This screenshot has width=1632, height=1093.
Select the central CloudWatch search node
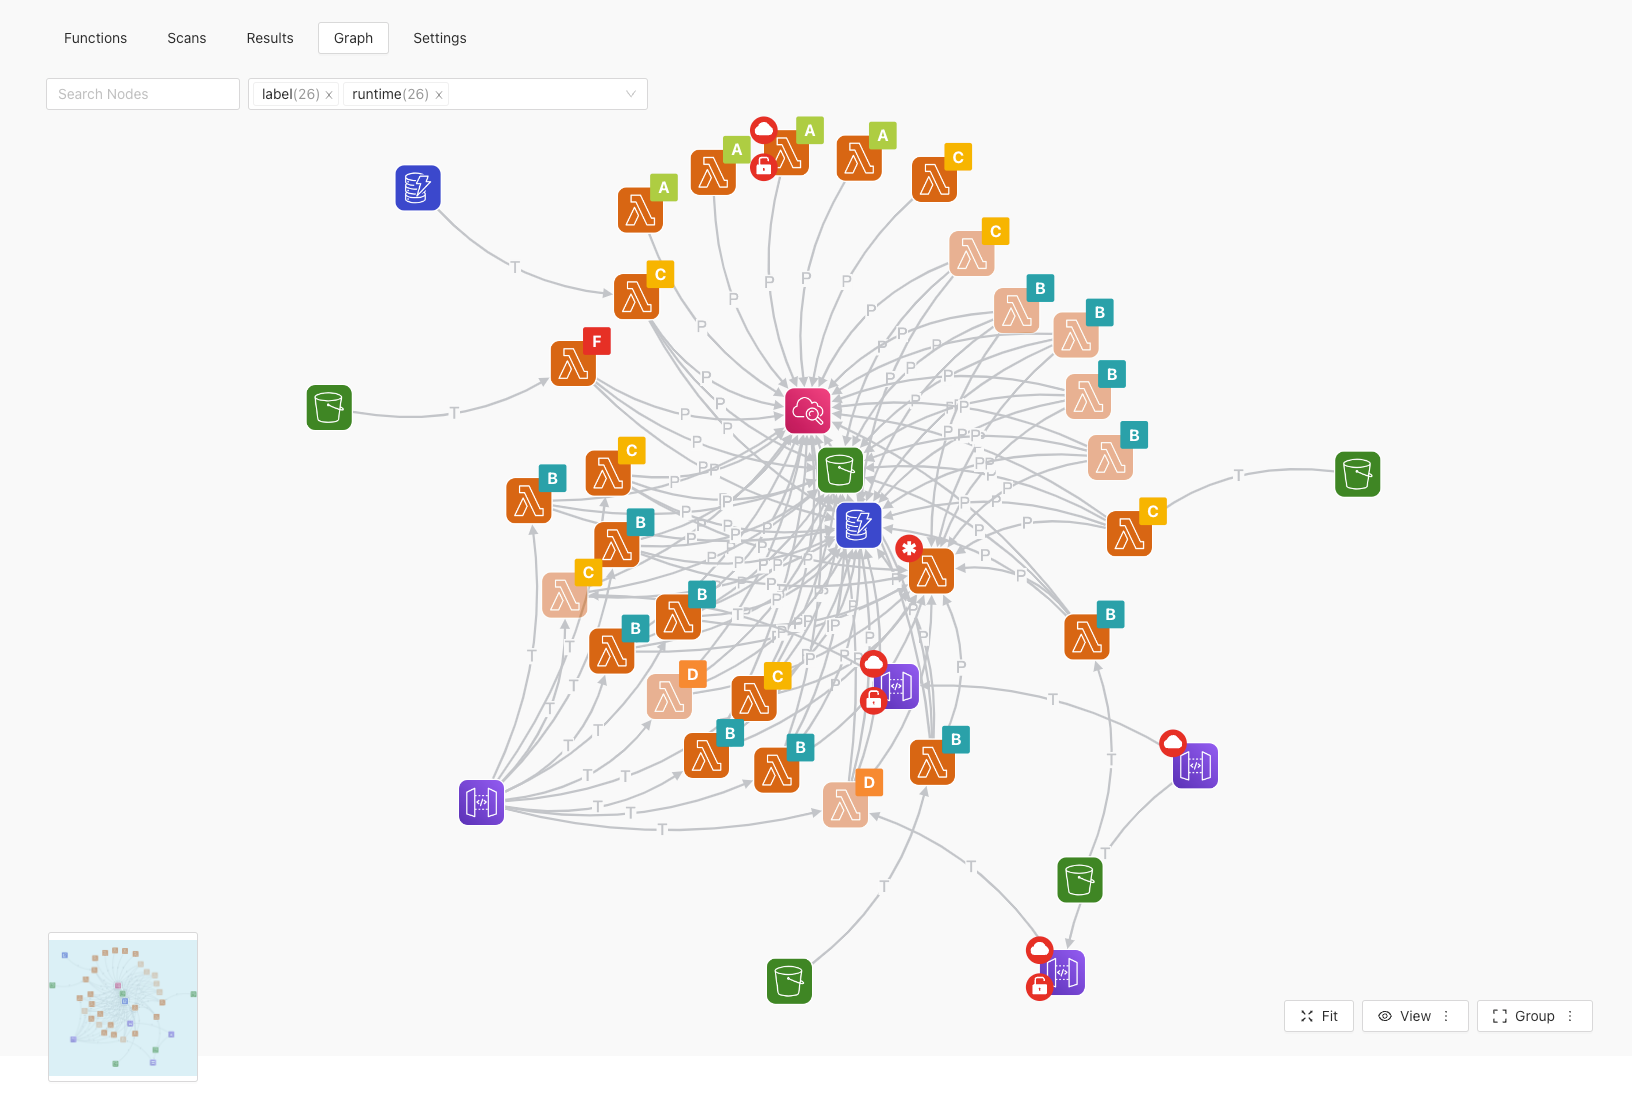pyautogui.click(x=808, y=411)
